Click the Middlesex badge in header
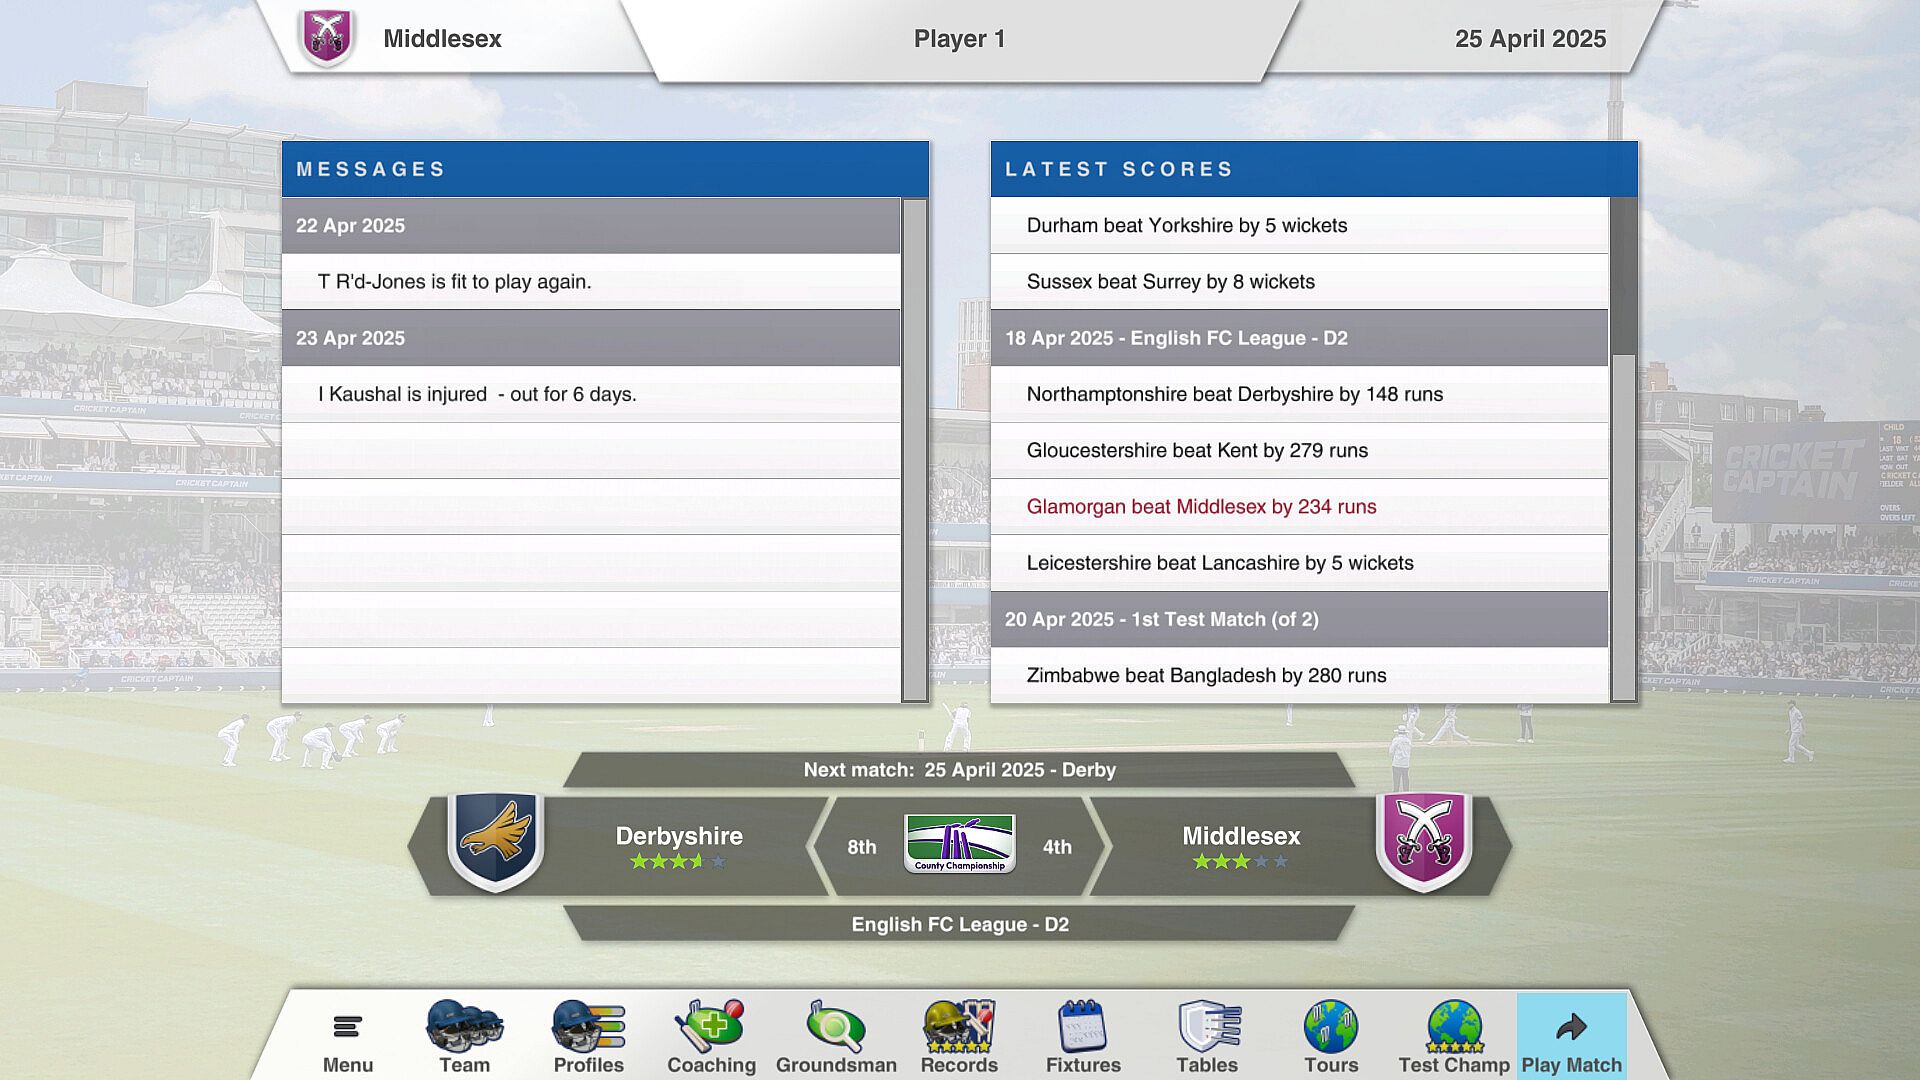 (327, 38)
